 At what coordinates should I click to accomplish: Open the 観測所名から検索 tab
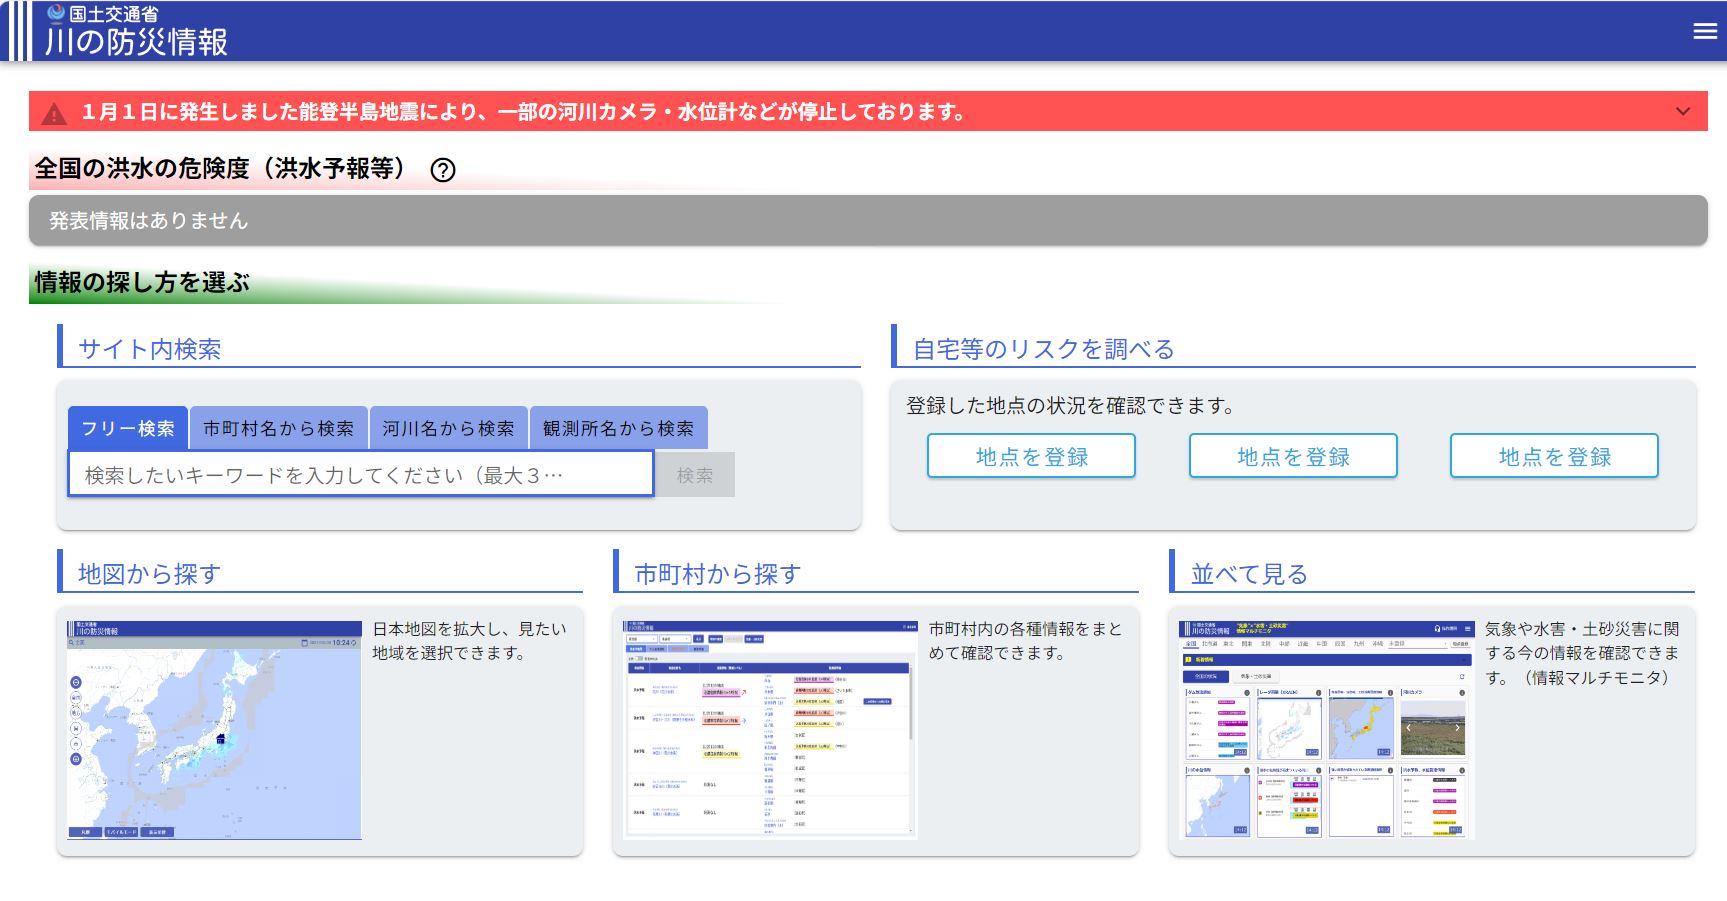(x=618, y=428)
